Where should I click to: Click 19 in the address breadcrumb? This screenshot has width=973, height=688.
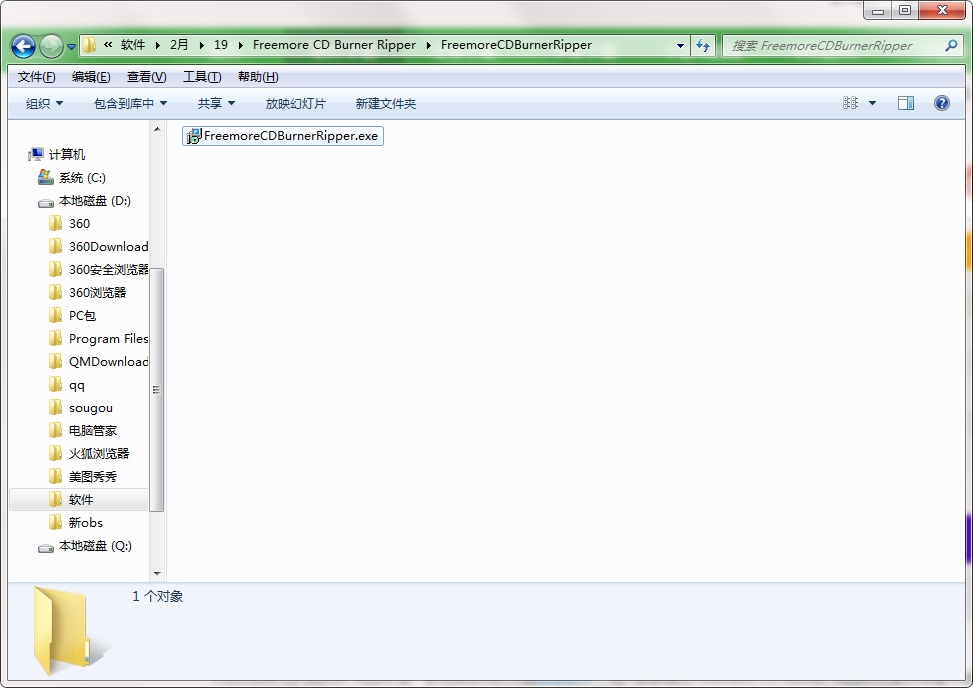[221, 45]
